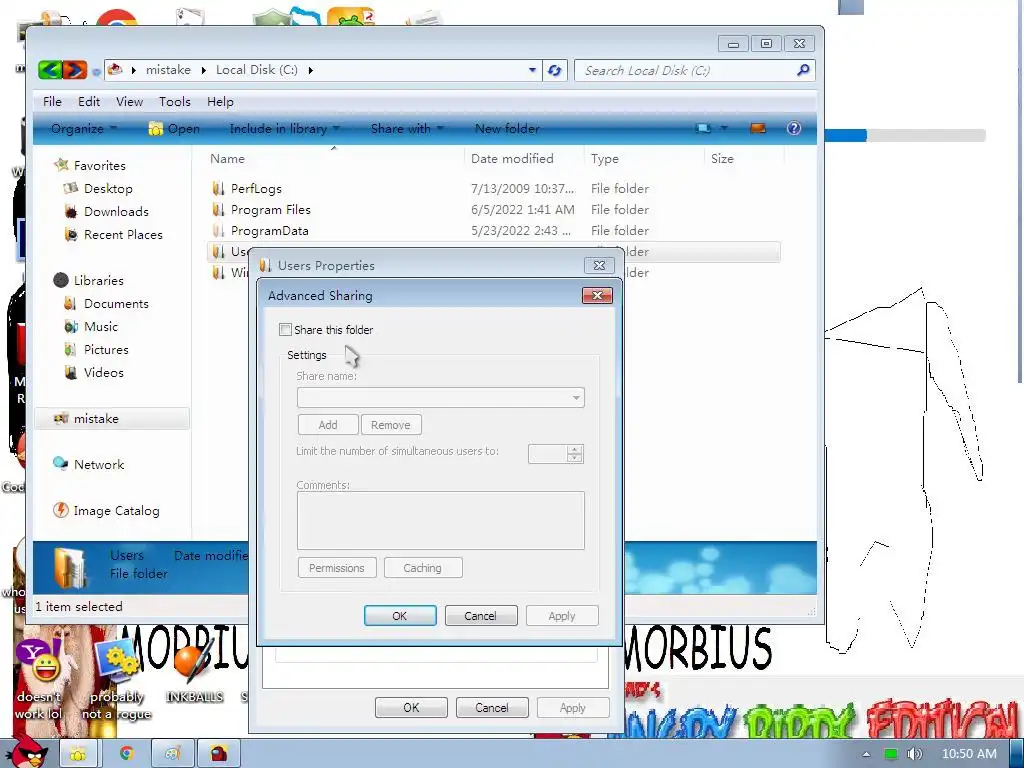Adjust the simultaneous users spinner
Screen dimensions: 1024x768
coord(575,454)
